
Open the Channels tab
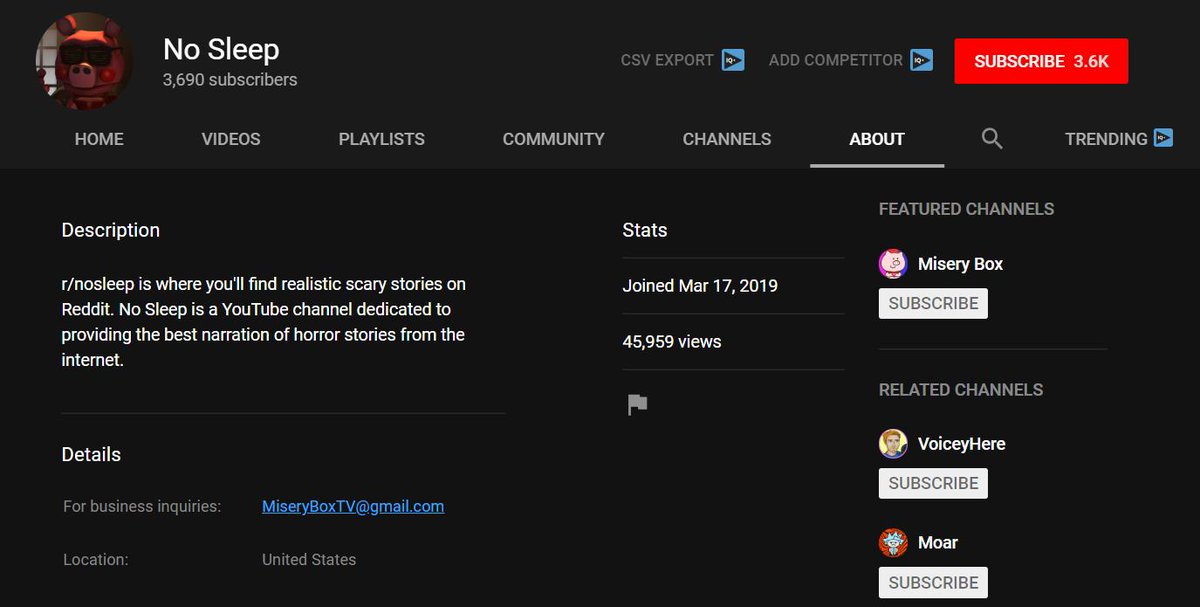coord(727,139)
